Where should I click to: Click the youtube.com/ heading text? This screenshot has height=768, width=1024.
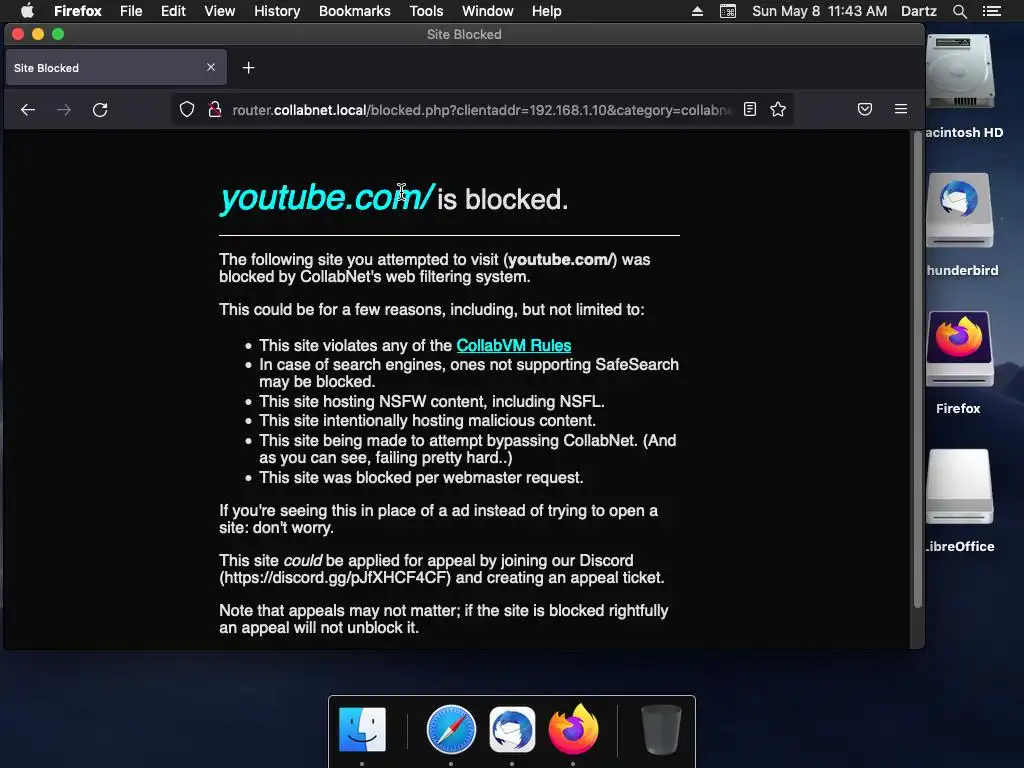pyautogui.click(x=327, y=198)
